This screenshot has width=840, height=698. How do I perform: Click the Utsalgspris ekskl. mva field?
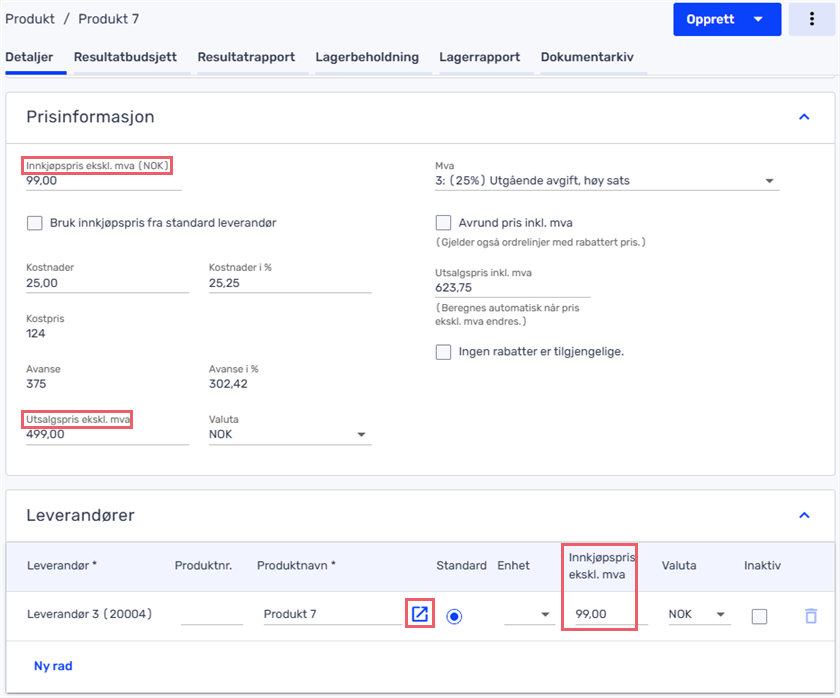point(107,434)
